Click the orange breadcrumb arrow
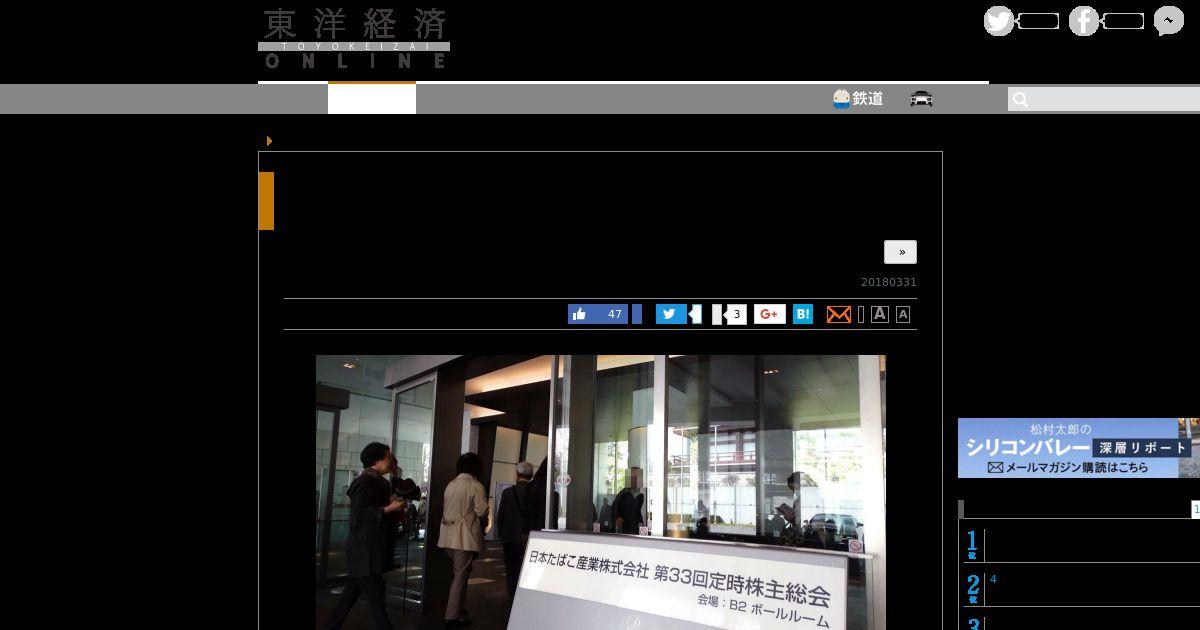This screenshot has height=630, width=1200. (x=269, y=141)
